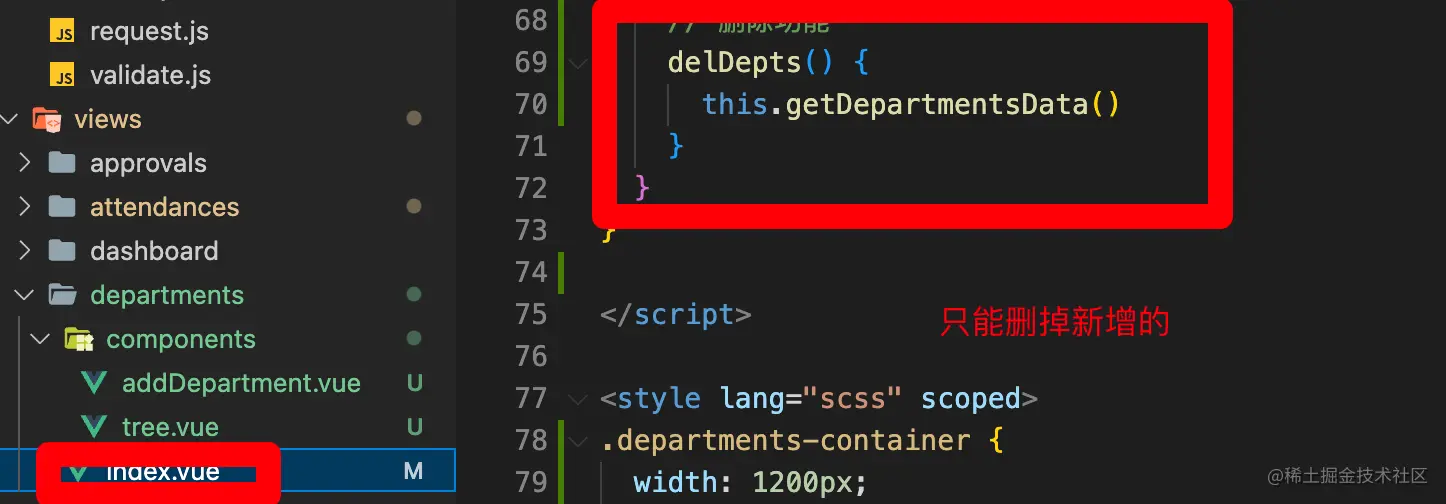Collapse the components folder chevron
The width and height of the screenshot is (1446, 504).
40,339
